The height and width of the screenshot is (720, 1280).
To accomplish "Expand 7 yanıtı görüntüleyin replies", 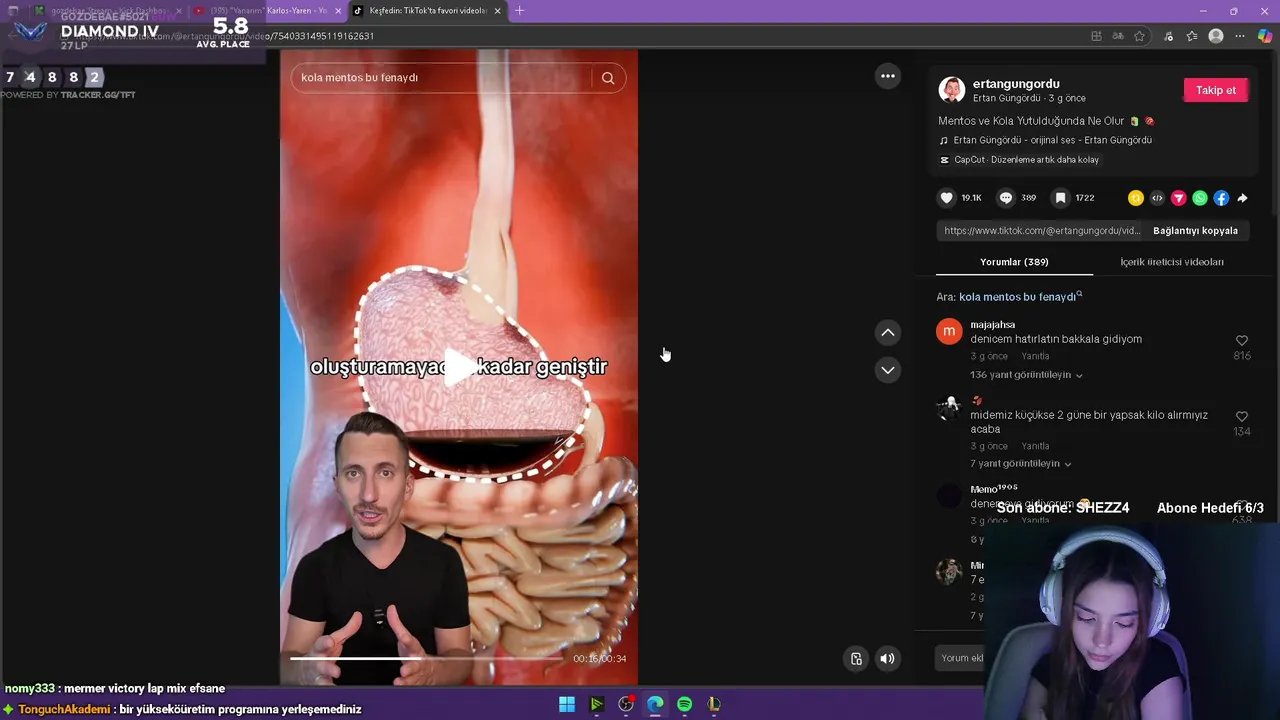I will click(1020, 464).
